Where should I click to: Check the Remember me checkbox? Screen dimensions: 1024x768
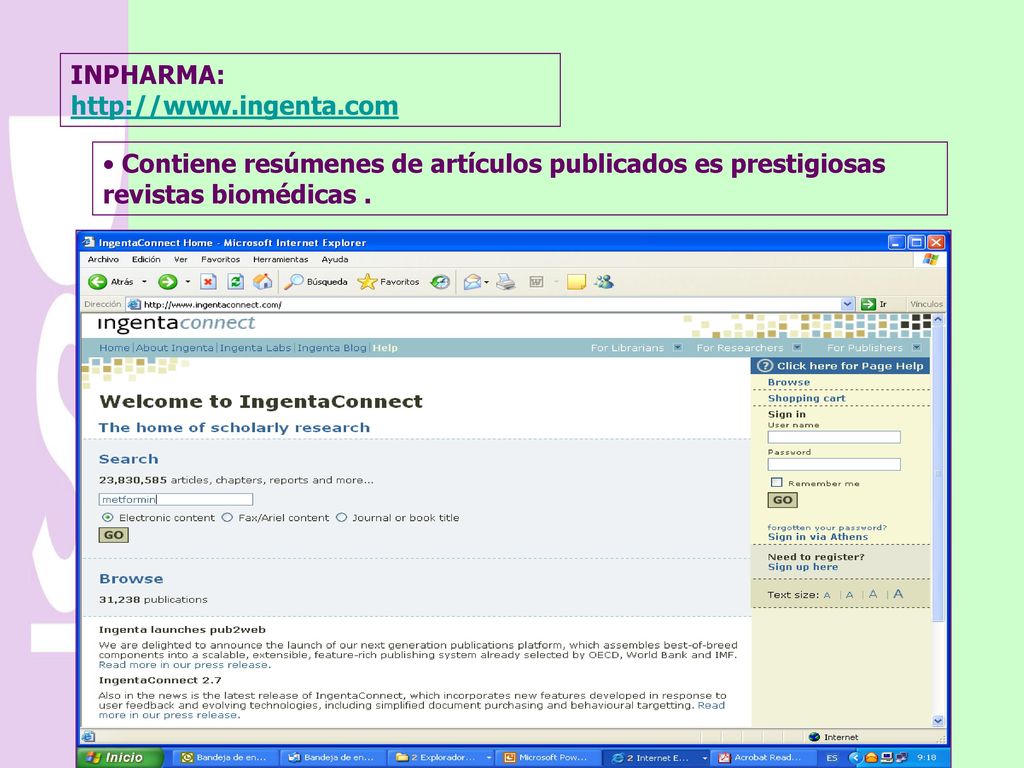pos(776,483)
